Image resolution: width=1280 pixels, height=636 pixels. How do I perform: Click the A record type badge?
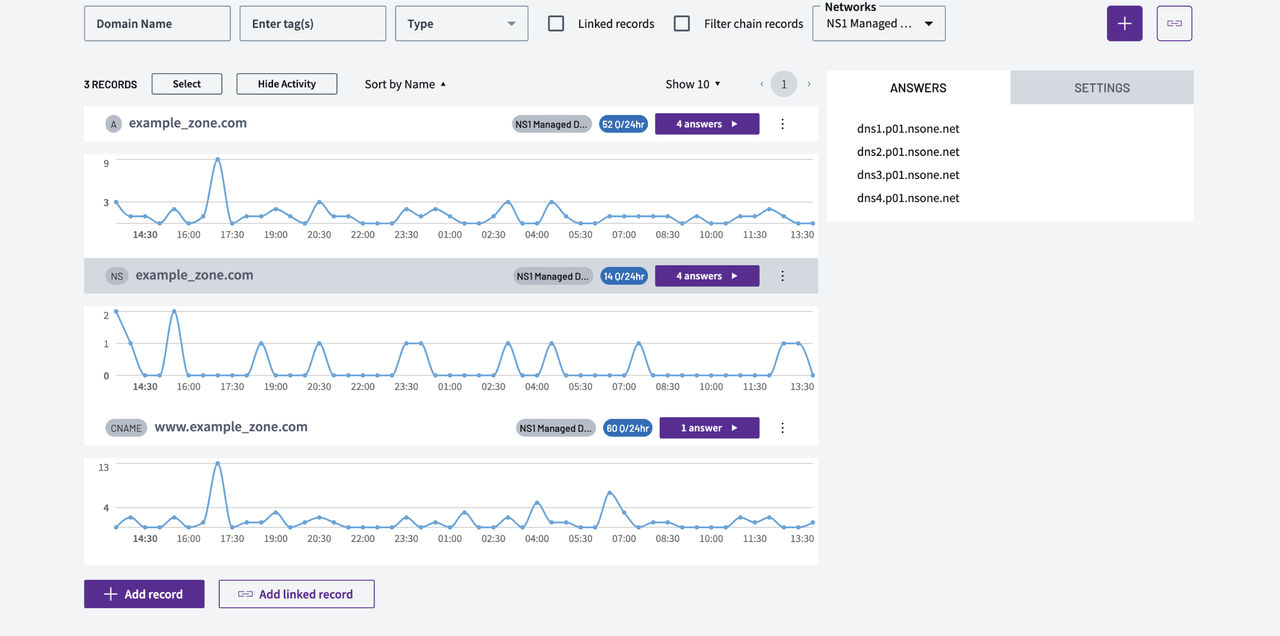coord(114,124)
